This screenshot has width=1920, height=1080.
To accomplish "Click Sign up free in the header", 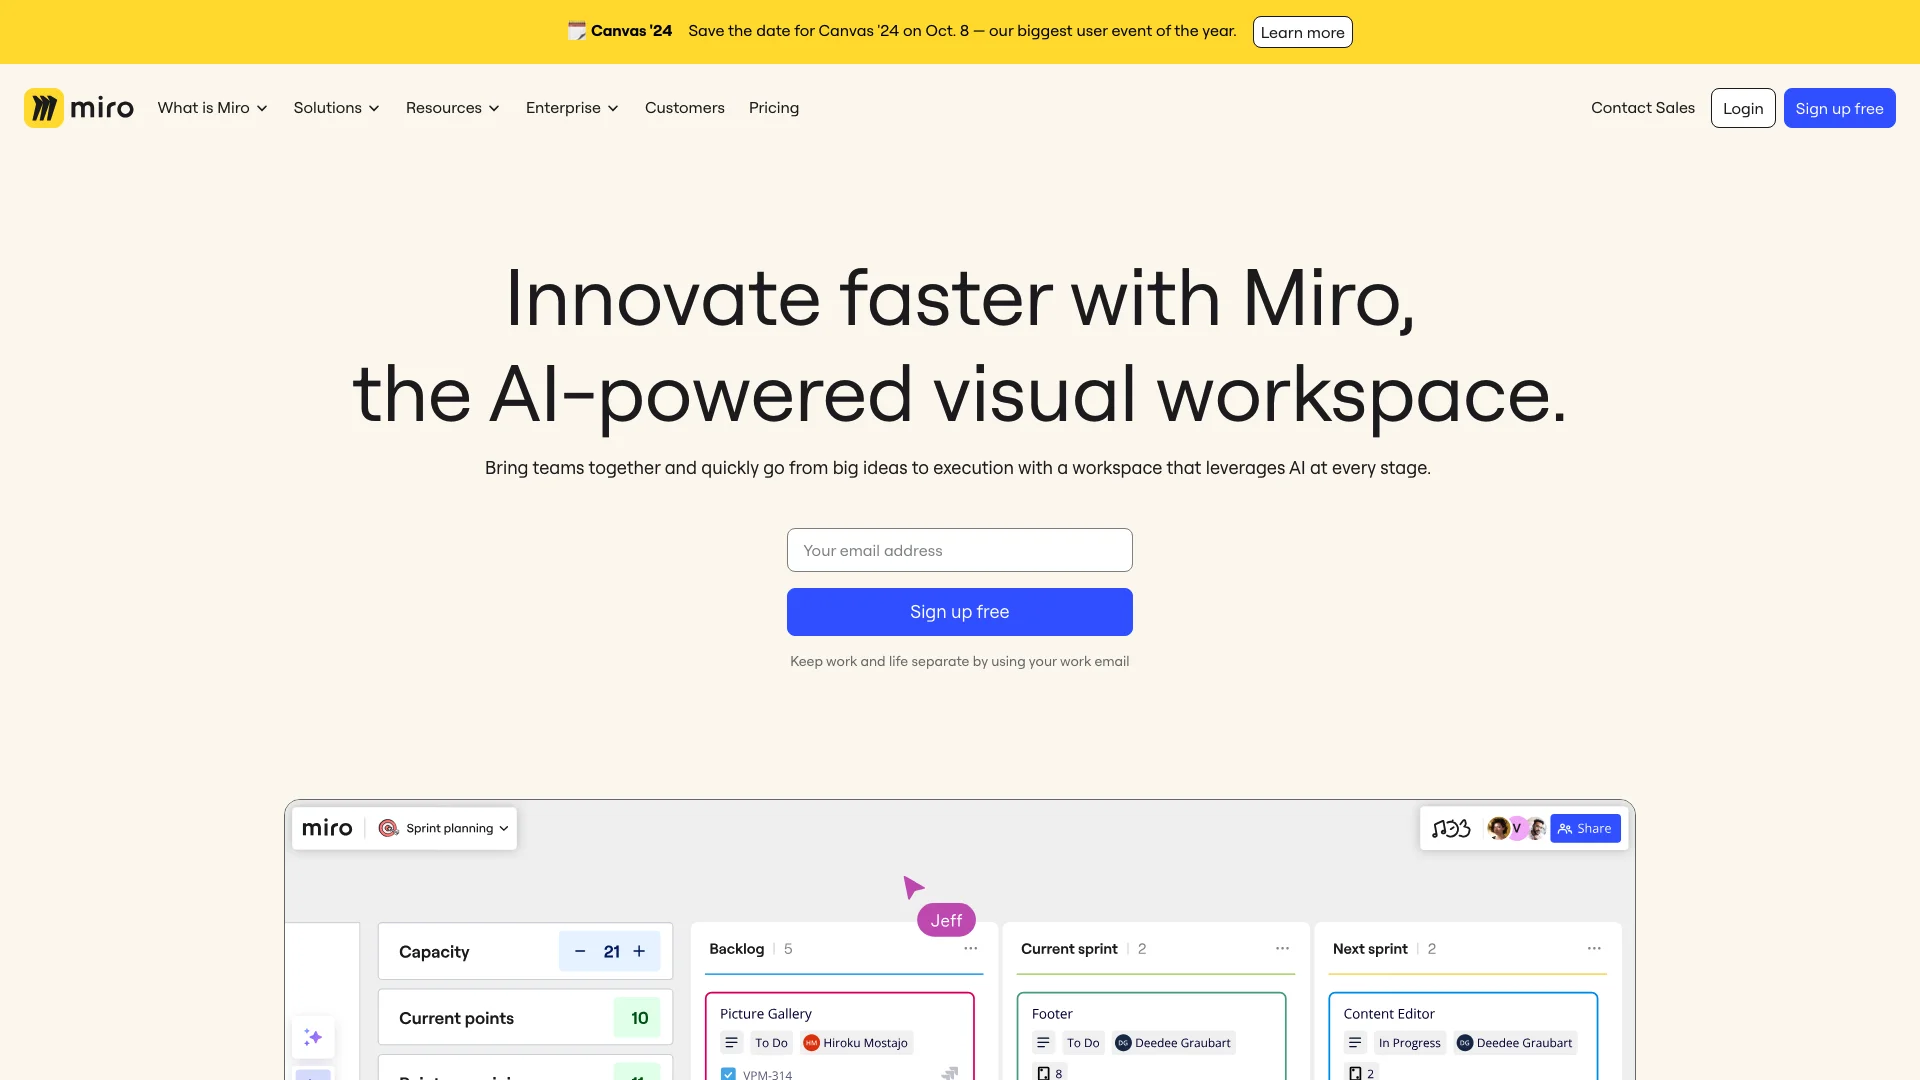I will pyautogui.click(x=1839, y=108).
